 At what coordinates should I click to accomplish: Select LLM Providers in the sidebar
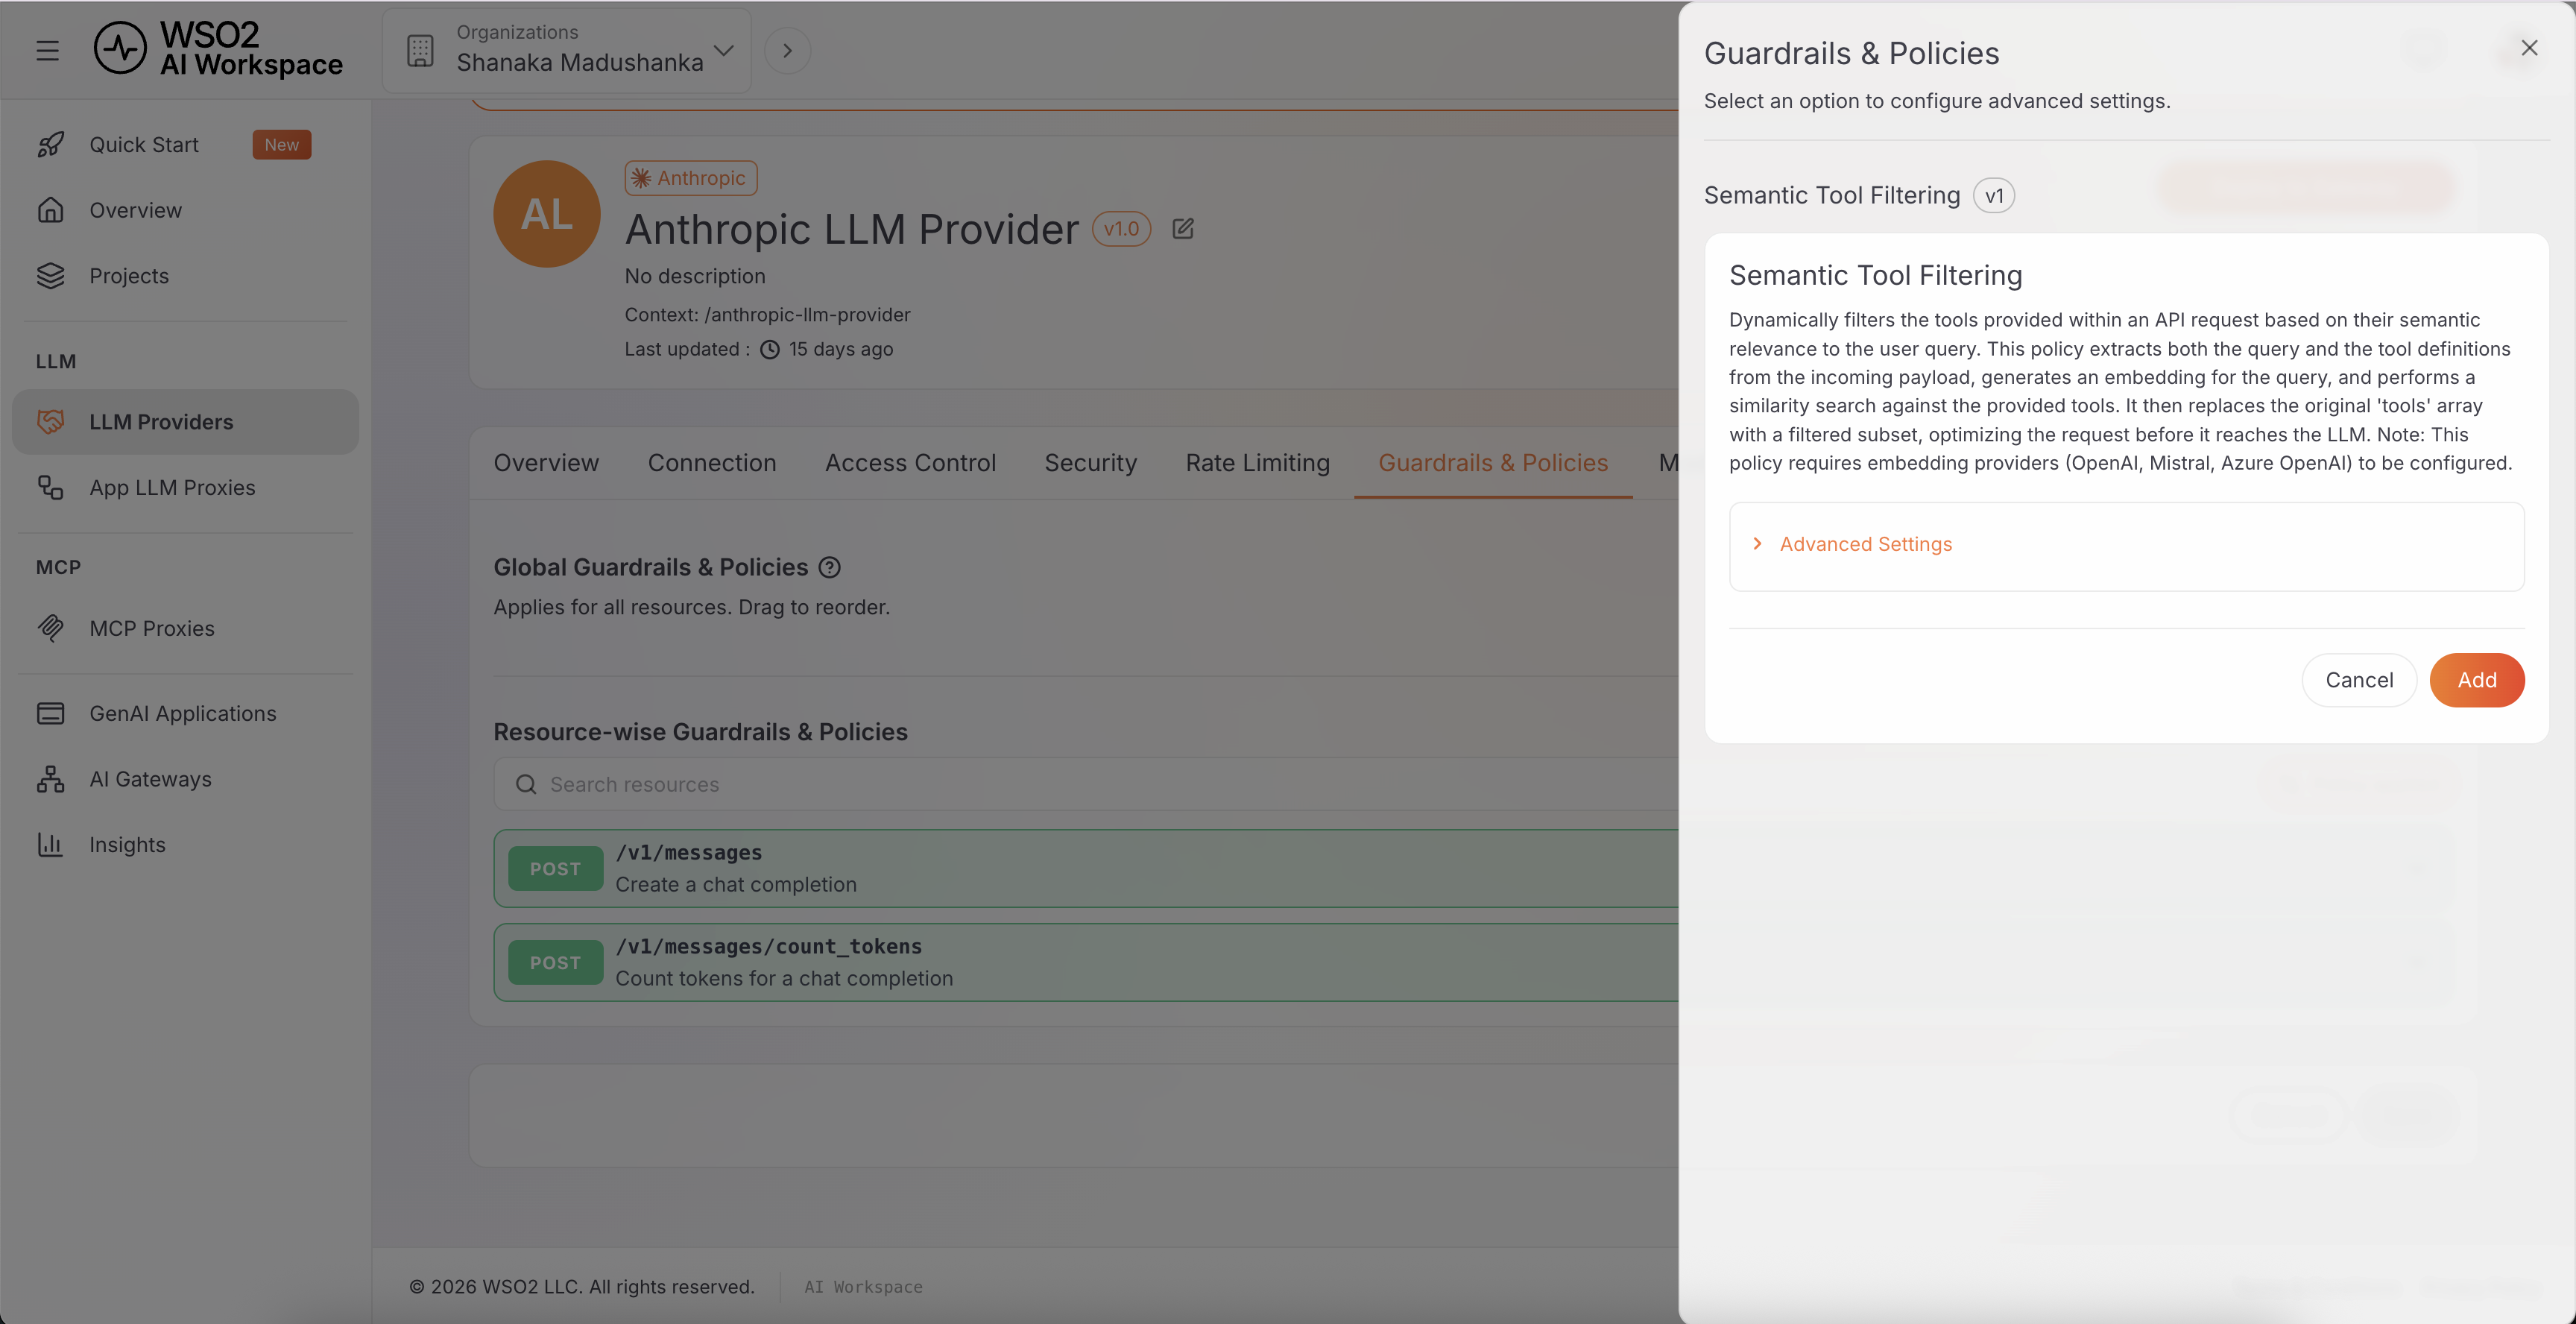point(185,421)
